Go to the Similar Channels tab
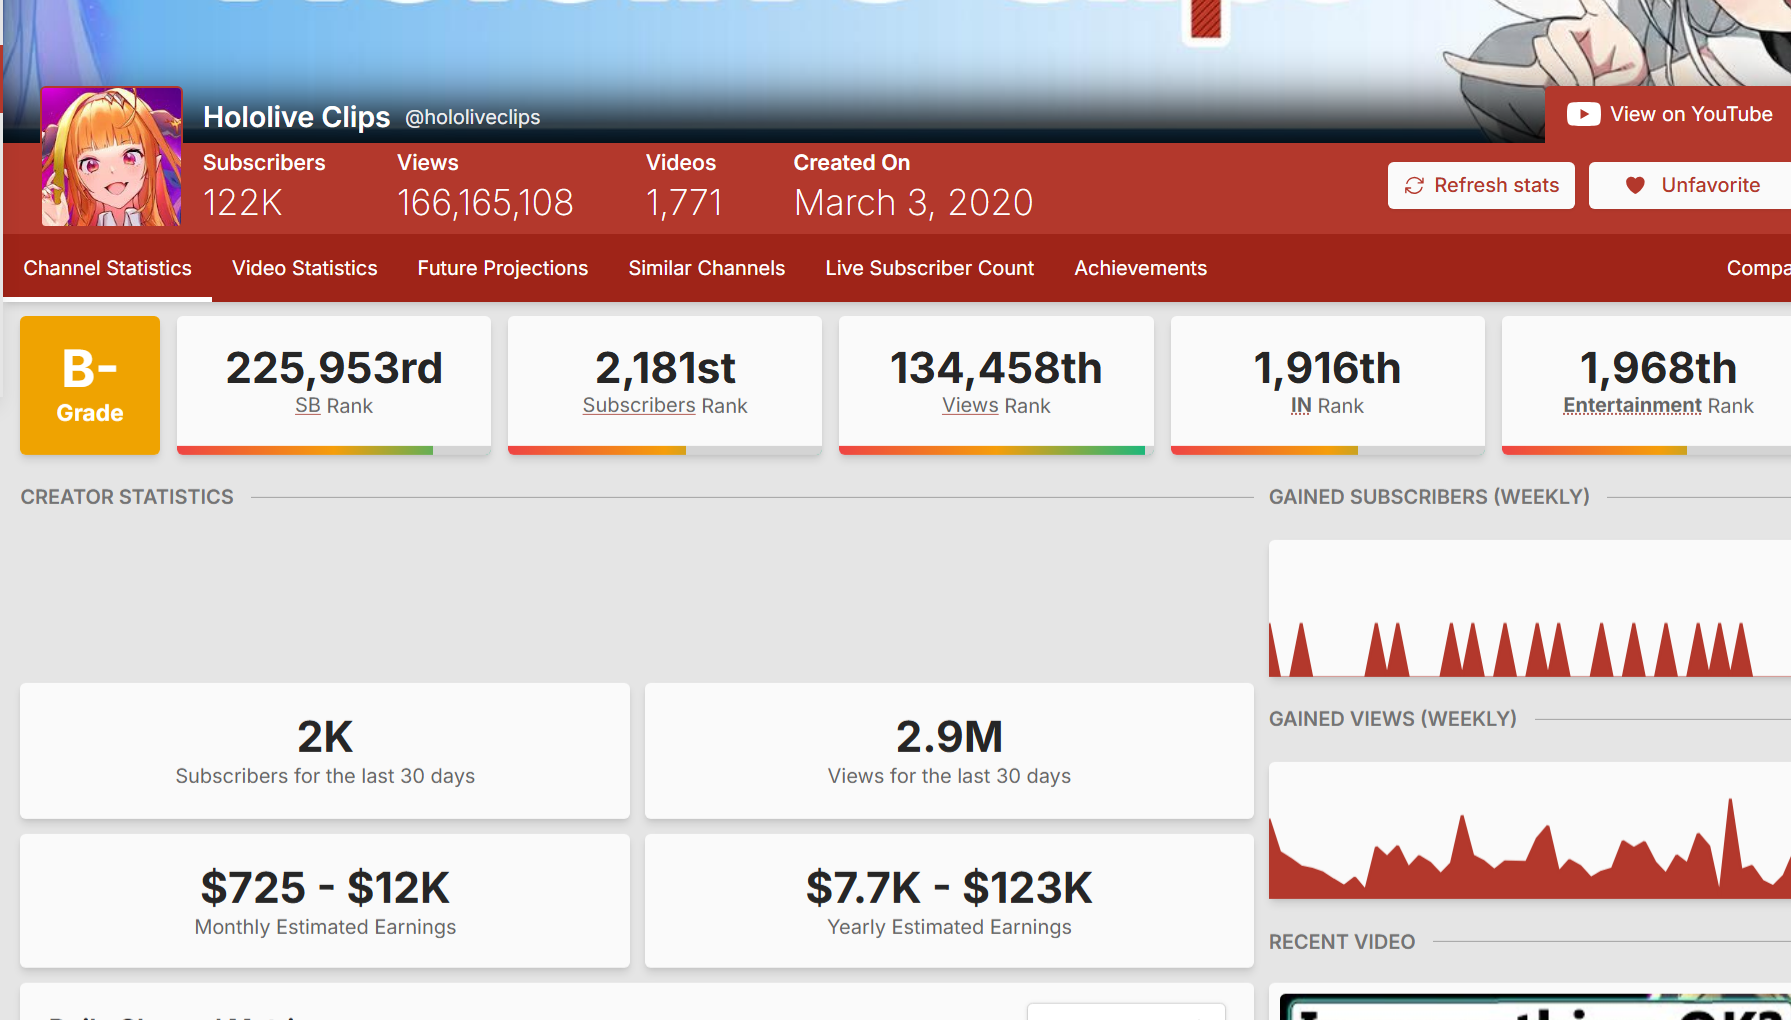Screen dimensions: 1791x1020 706,268
